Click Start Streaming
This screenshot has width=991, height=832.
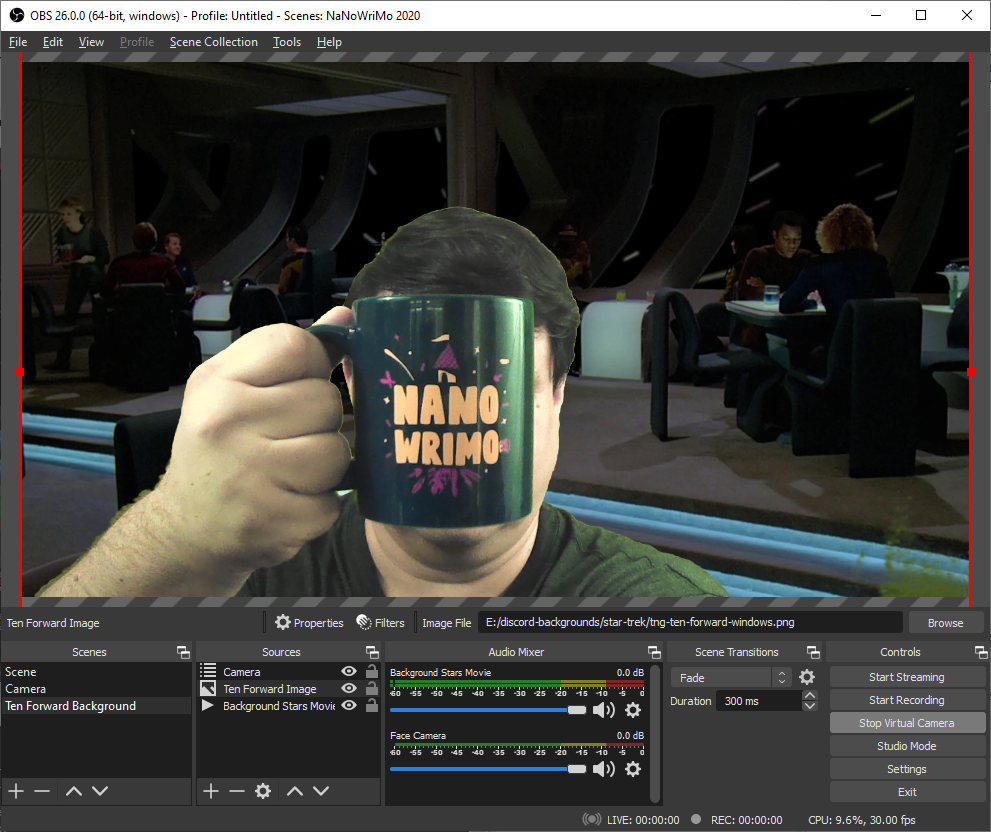pyautogui.click(x=907, y=677)
